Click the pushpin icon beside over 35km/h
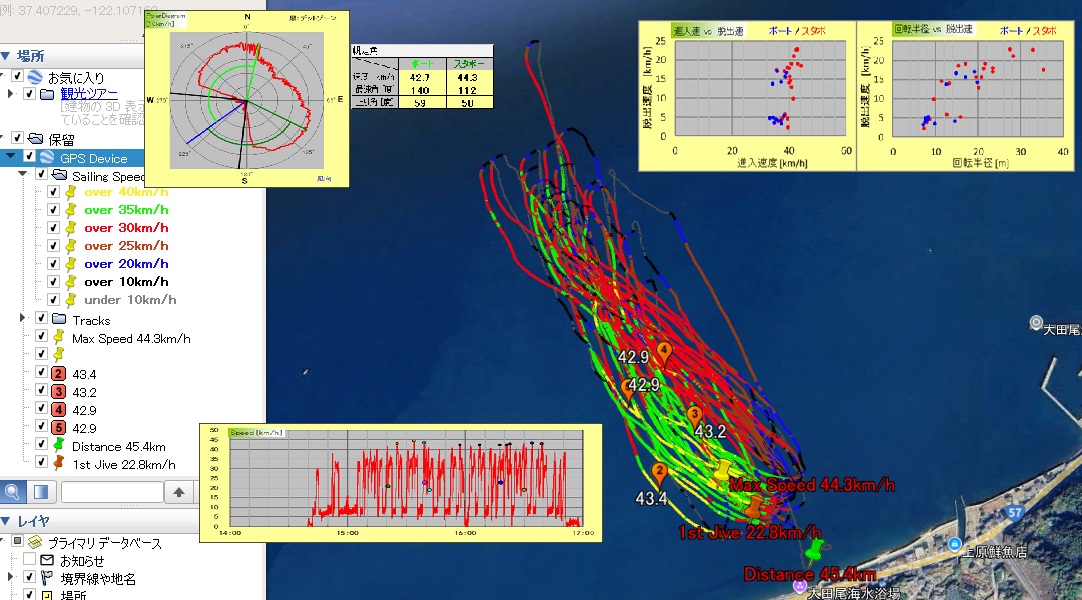This screenshot has height=600, width=1082. point(70,210)
